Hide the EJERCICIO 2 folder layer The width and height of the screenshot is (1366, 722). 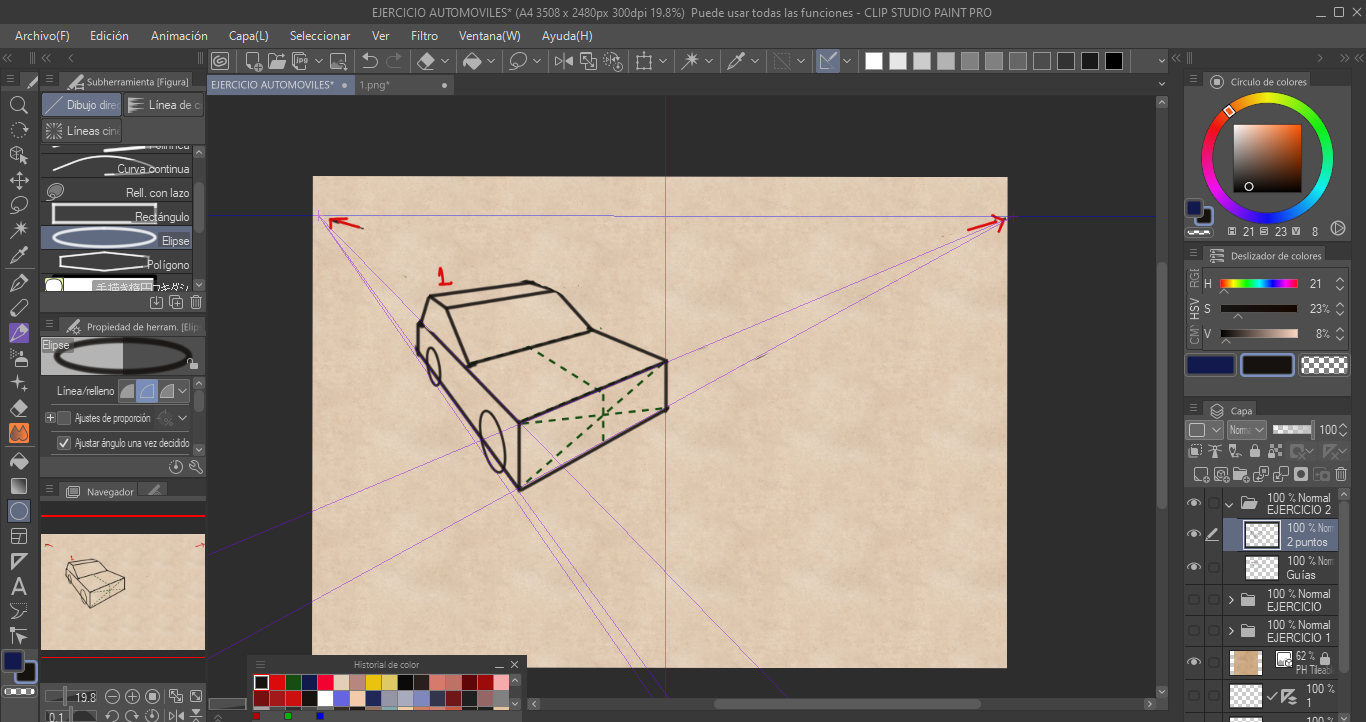click(x=1193, y=503)
